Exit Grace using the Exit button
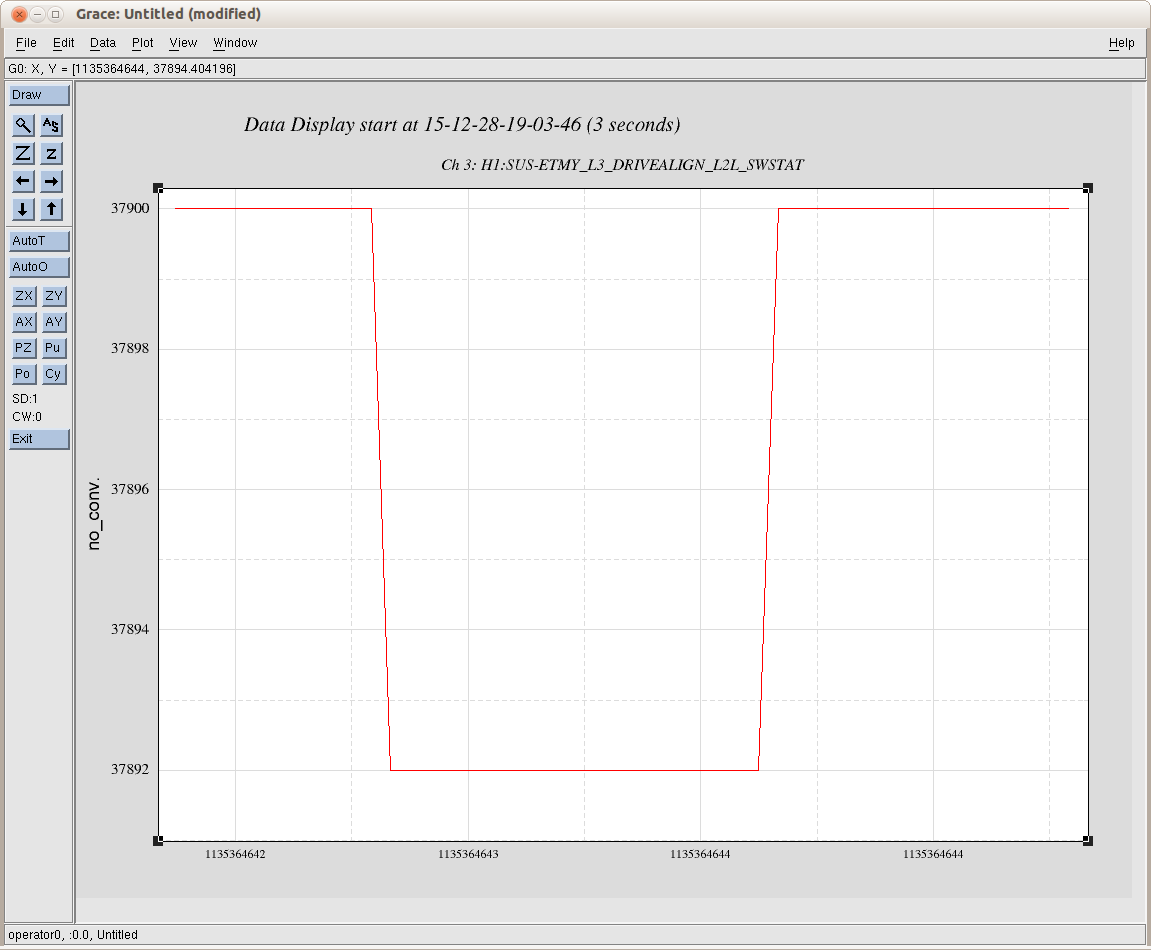 (39, 439)
